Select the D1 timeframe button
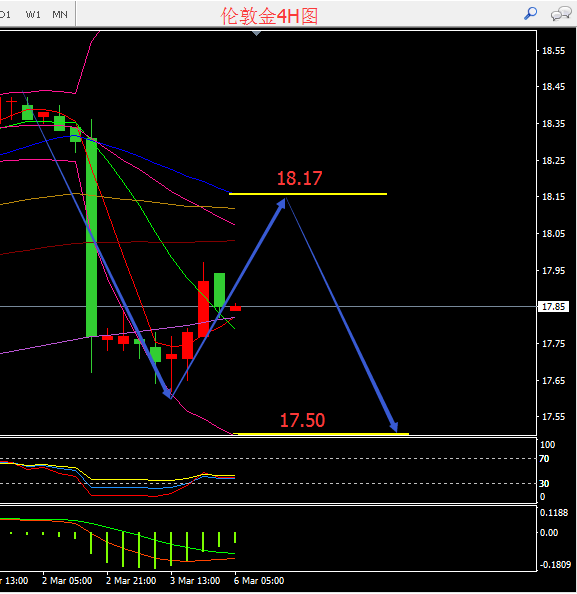The height and width of the screenshot is (594, 577). coord(5,14)
